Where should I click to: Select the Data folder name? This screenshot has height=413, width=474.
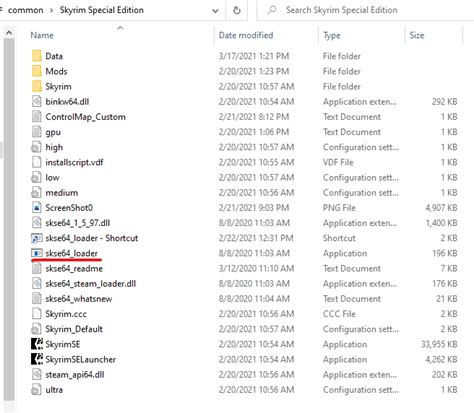point(54,56)
